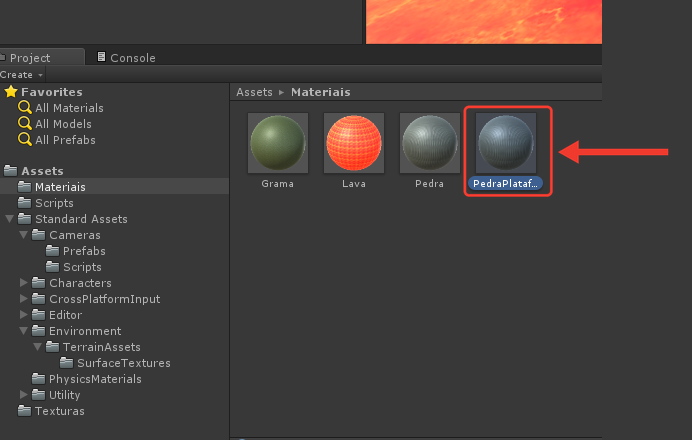Click Assets in the breadcrumb path

coord(254,92)
